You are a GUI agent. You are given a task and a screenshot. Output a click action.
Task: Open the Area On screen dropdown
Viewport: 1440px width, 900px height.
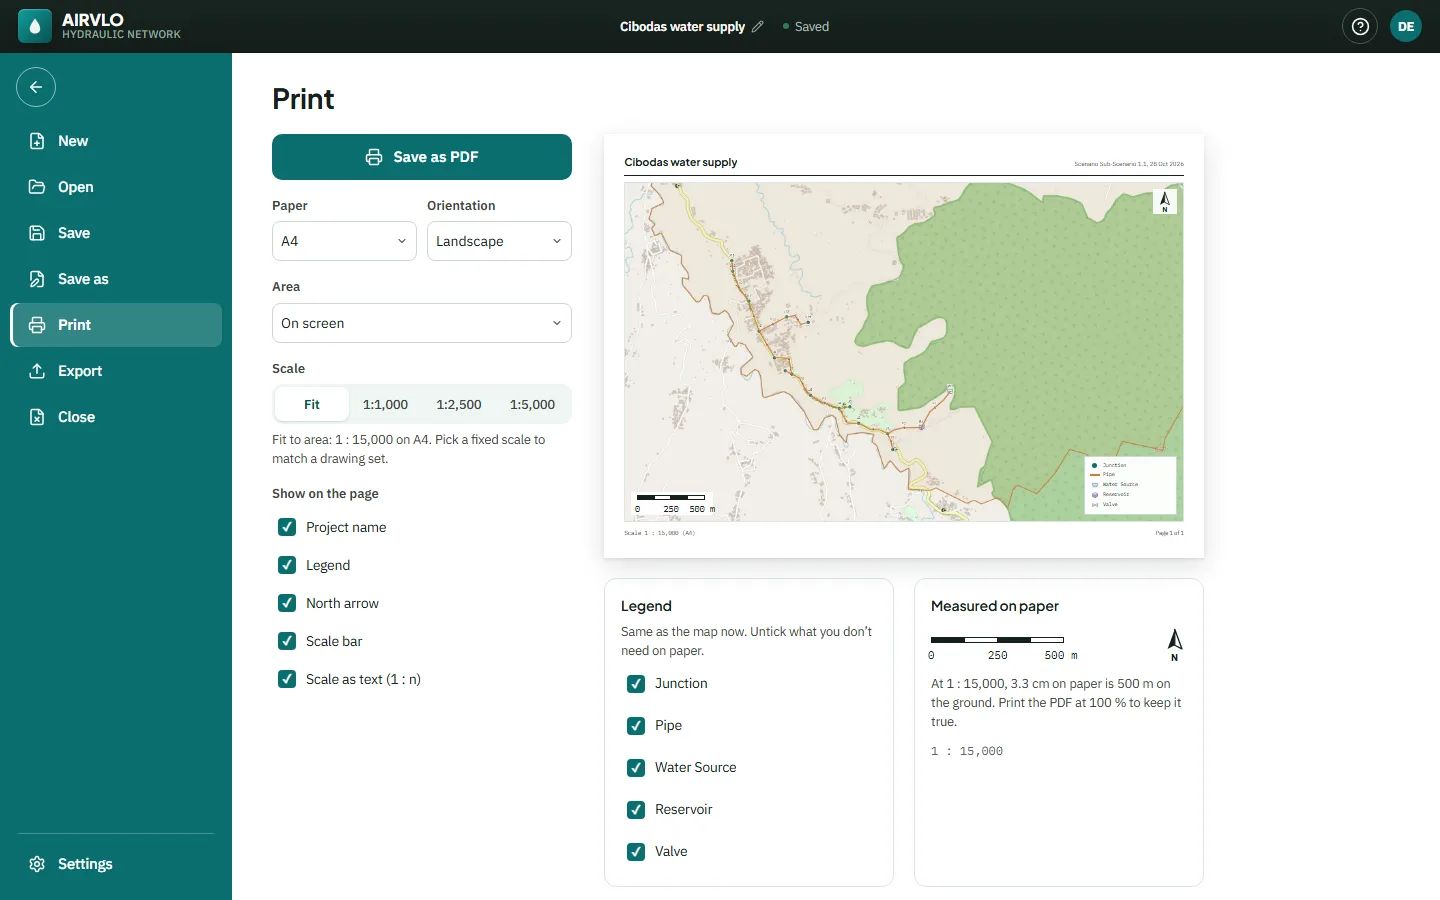[422, 323]
